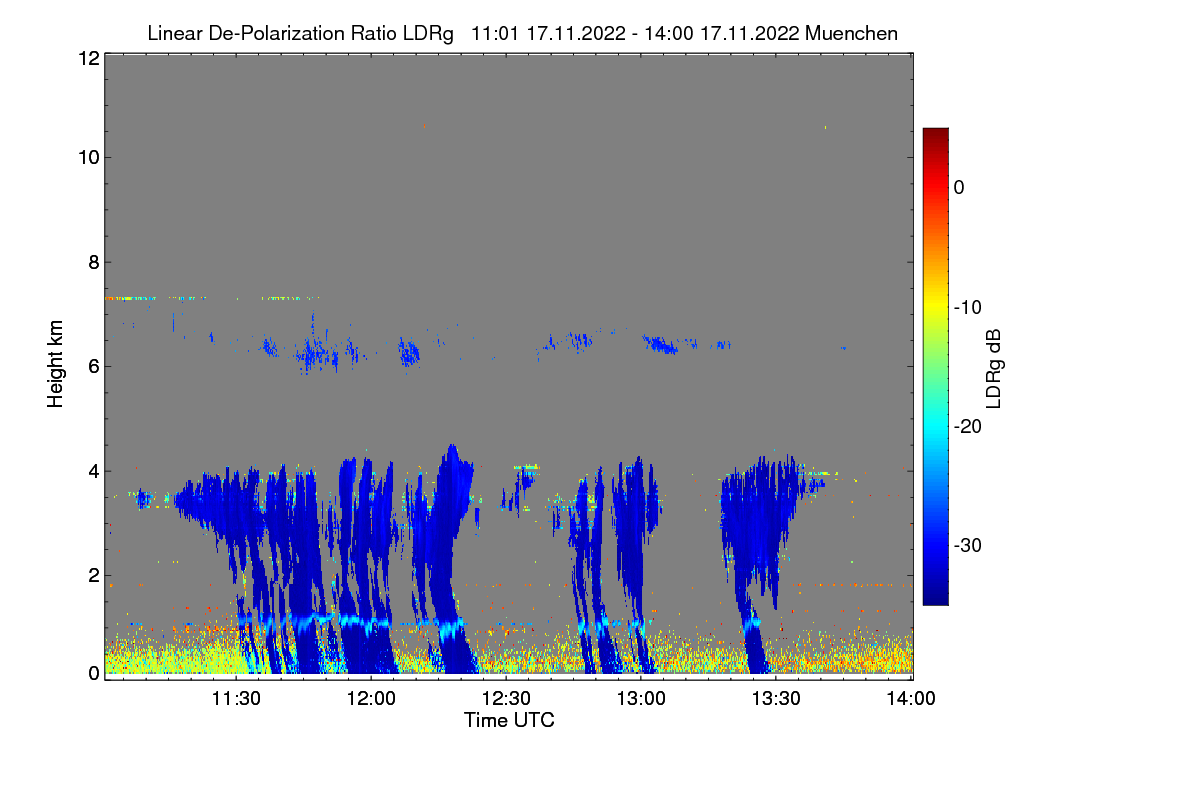Click the colorbar '-10' value label
1200x800 pixels.
(968, 307)
